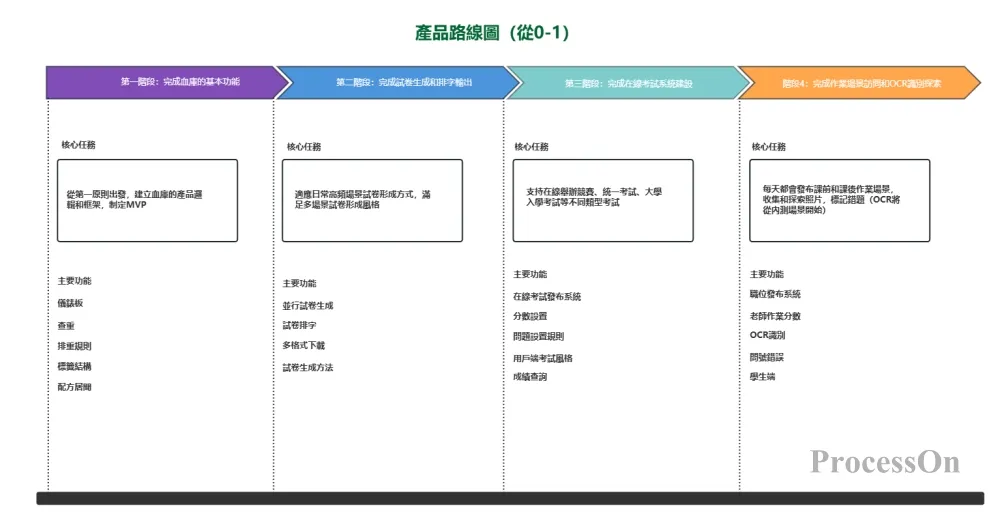The image size is (1000, 521).
Task: Click the OCR識別 feature label
Action: click(x=767, y=335)
